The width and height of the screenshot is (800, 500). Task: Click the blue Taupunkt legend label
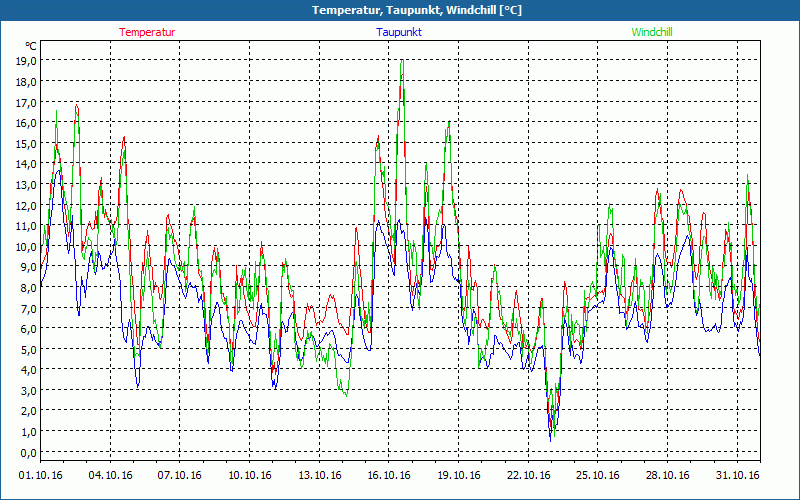coord(399,32)
